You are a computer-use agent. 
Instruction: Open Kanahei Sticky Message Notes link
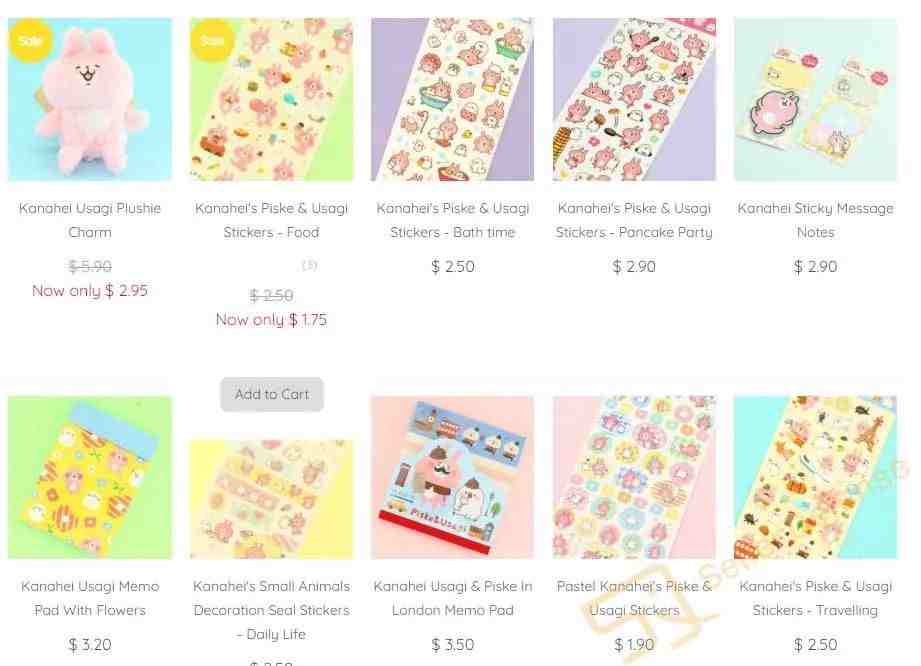pos(815,220)
